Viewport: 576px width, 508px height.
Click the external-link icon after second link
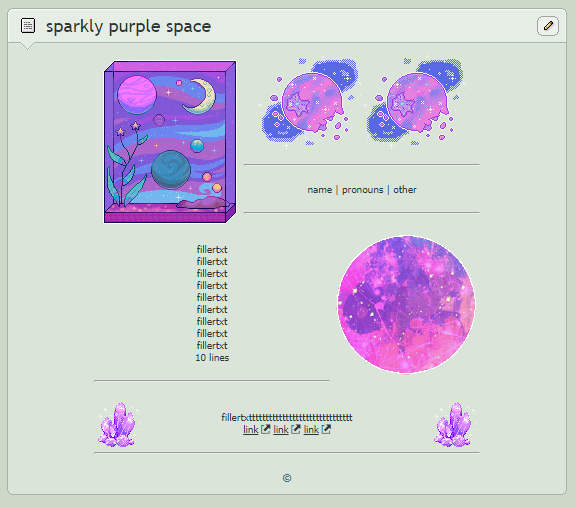pos(296,429)
